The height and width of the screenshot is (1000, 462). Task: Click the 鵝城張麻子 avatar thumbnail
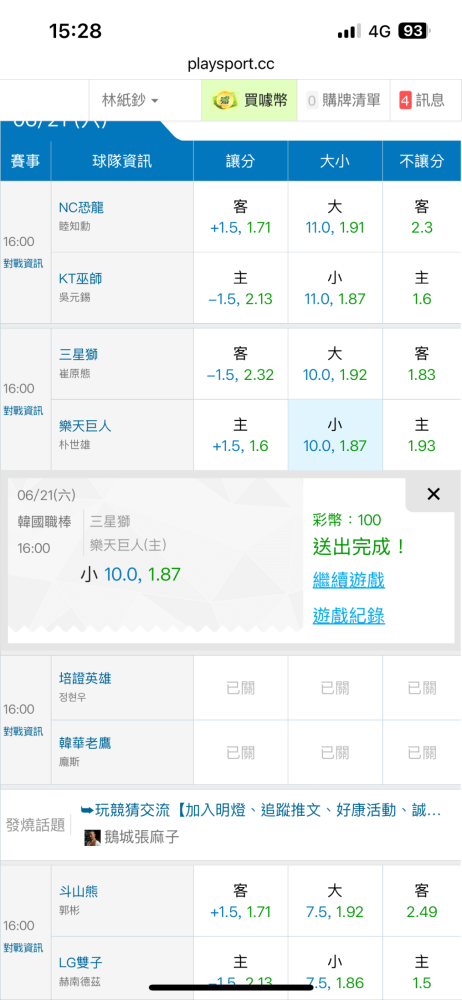click(x=93, y=837)
